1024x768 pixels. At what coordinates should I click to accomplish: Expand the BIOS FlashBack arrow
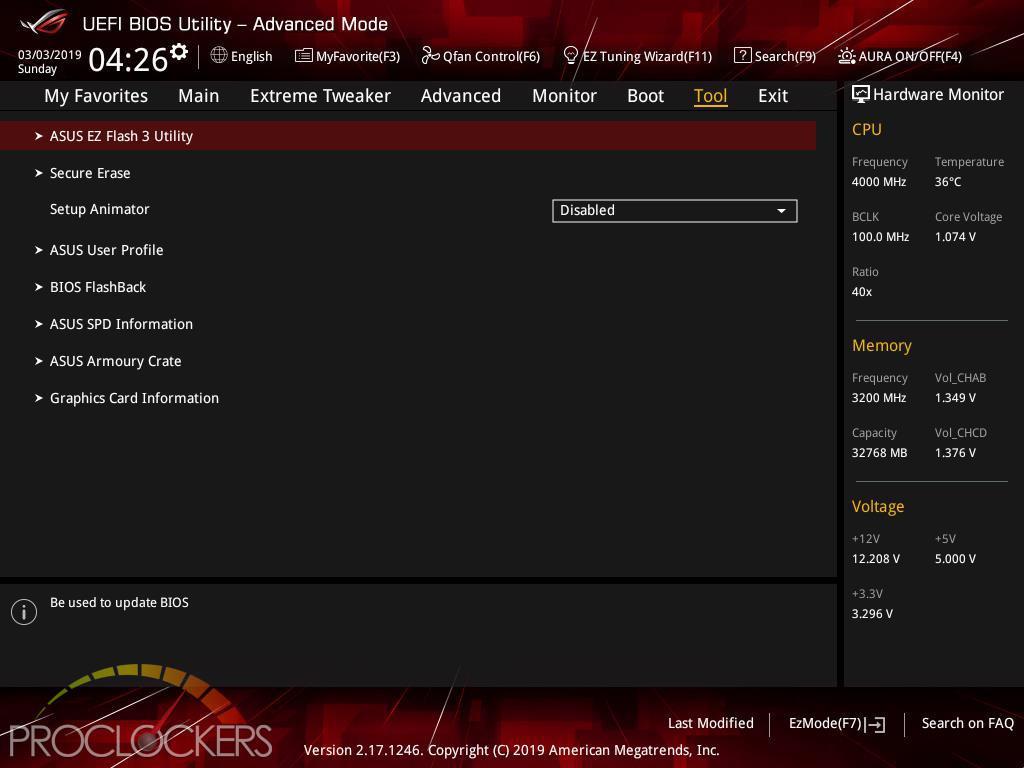[39, 287]
